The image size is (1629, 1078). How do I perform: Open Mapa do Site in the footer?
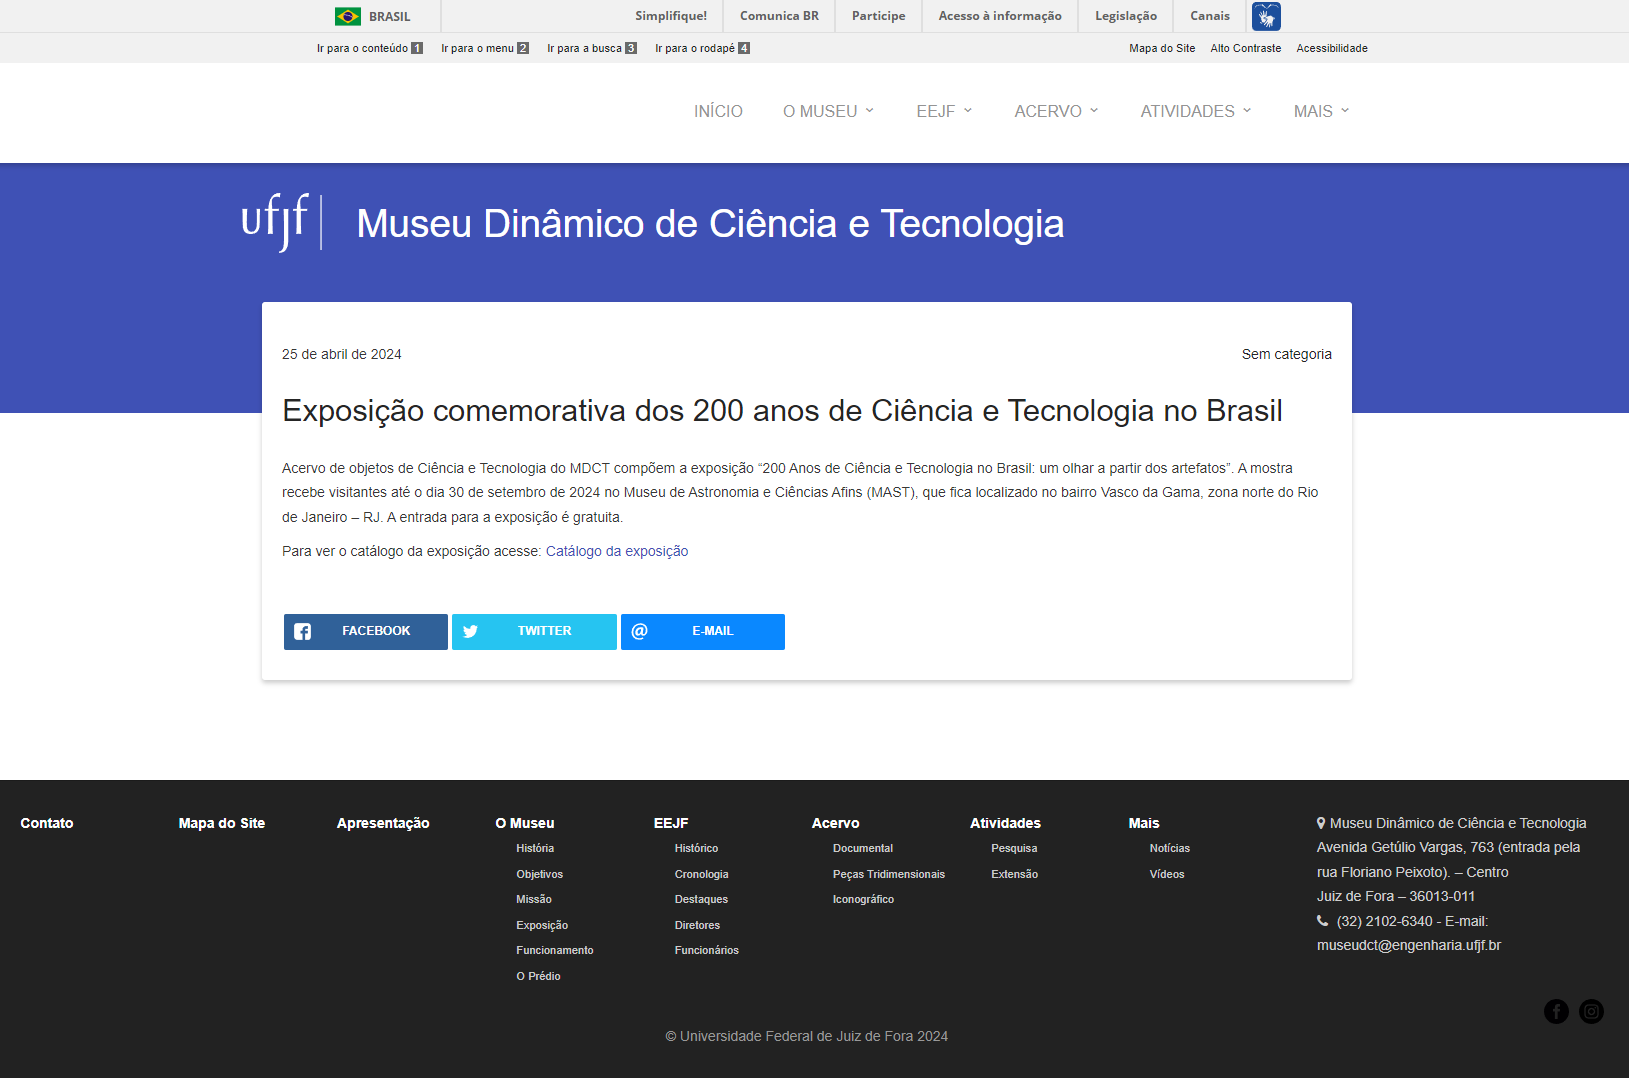222,823
